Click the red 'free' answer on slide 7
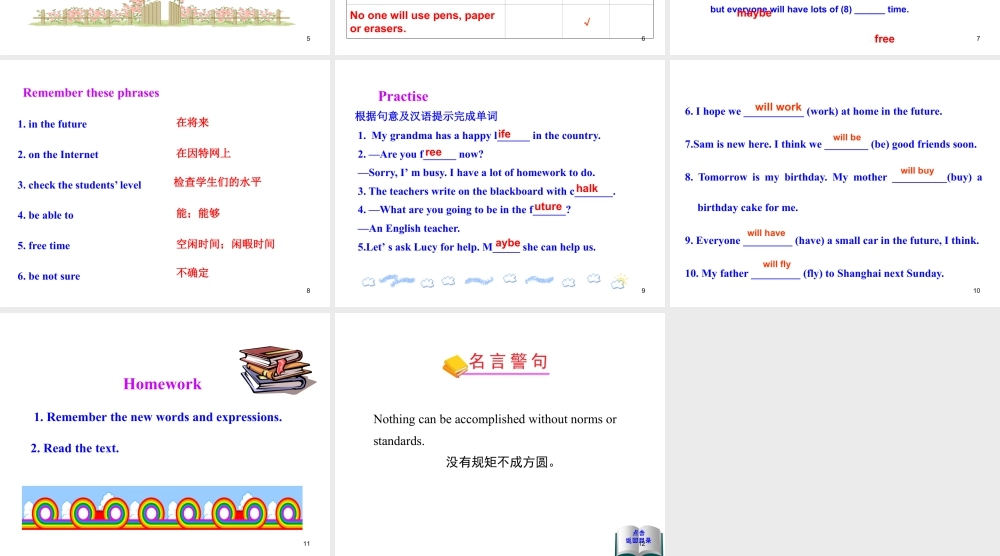The width and height of the screenshot is (1000, 556). pyautogui.click(x=884, y=39)
